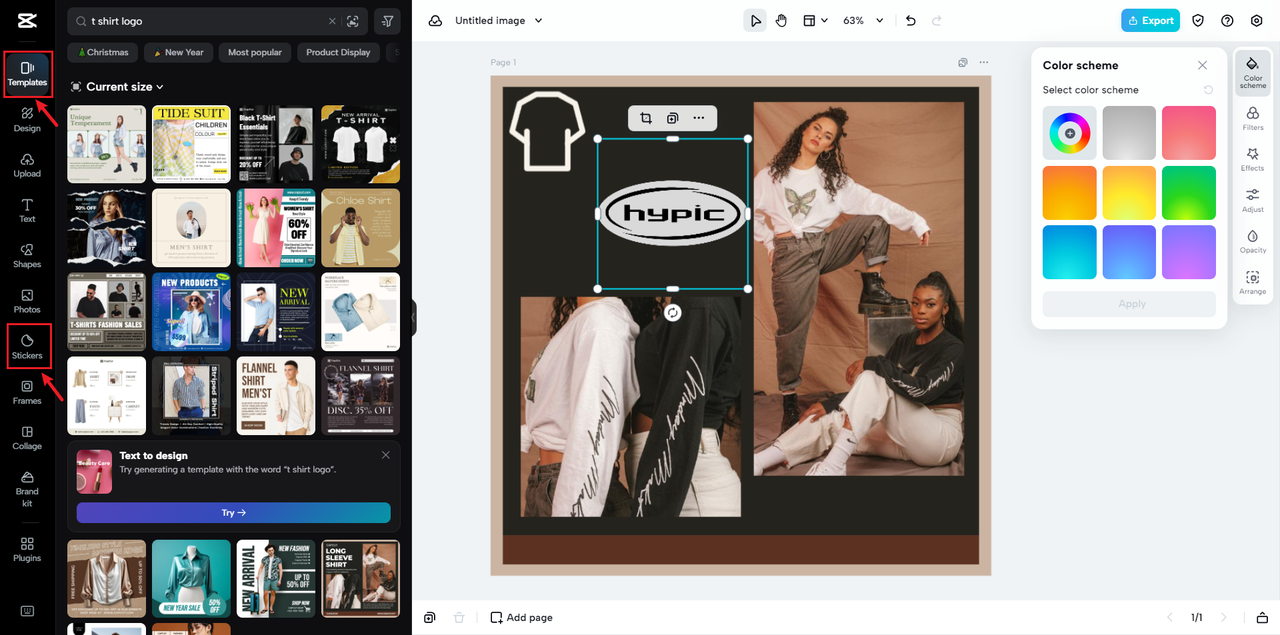The width and height of the screenshot is (1280, 635).
Task: Open the template filter button
Action: pos(387,21)
